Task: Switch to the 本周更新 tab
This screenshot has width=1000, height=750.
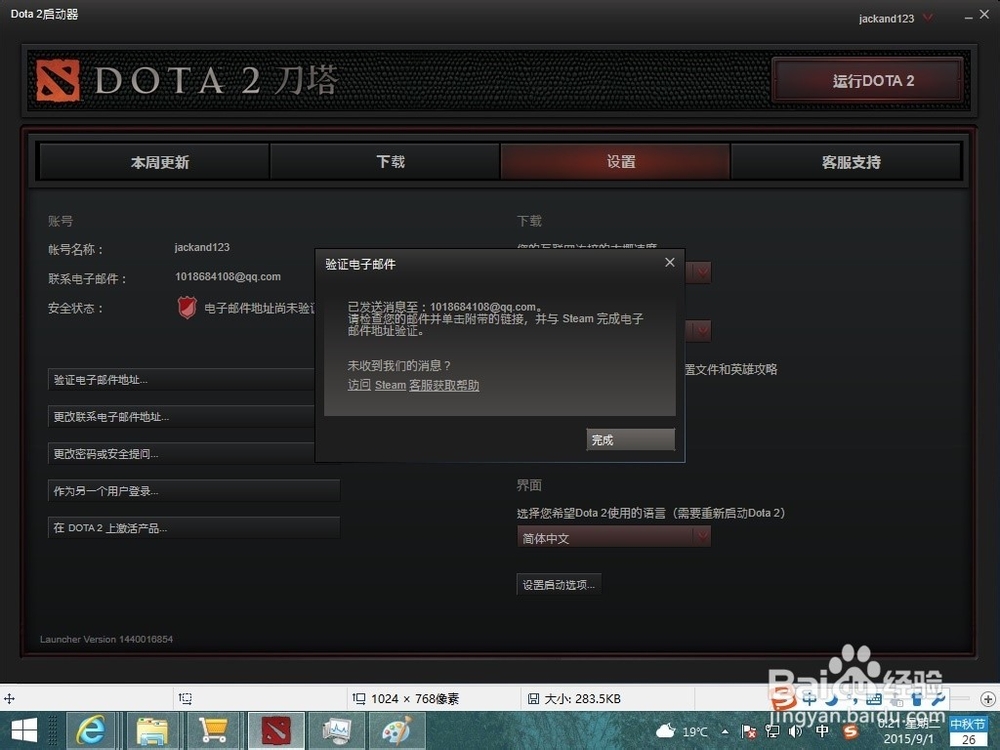Action: click(x=154, y=162)
